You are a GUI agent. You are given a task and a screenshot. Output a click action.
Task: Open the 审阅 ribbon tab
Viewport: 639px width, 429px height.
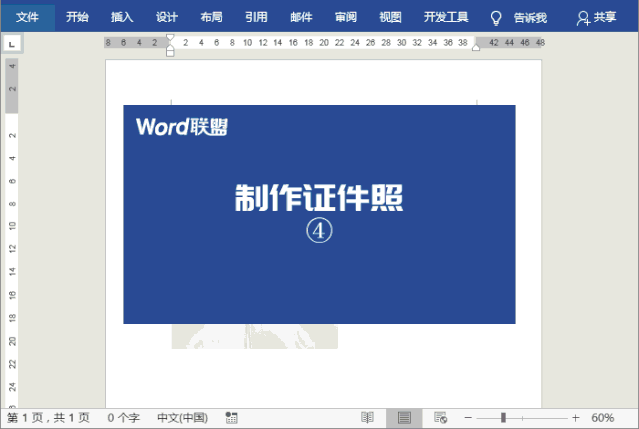coord(346,17)
